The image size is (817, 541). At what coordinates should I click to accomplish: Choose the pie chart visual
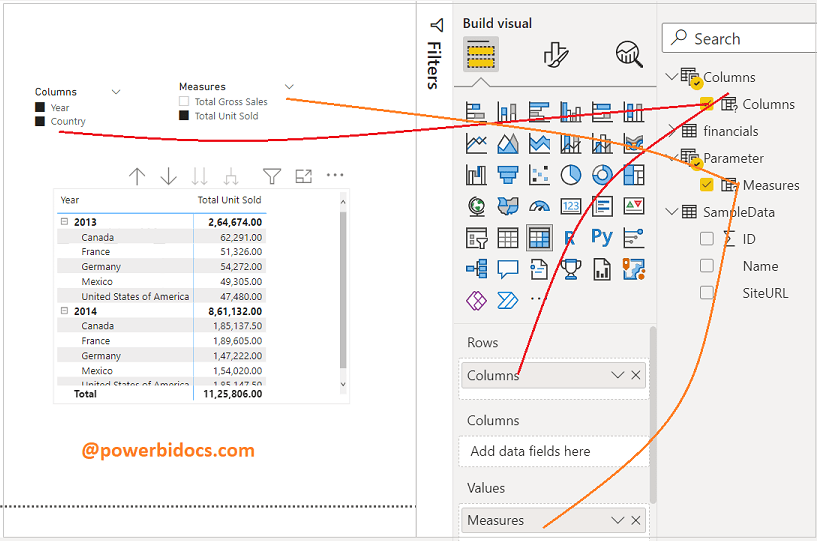pos(571,175)
